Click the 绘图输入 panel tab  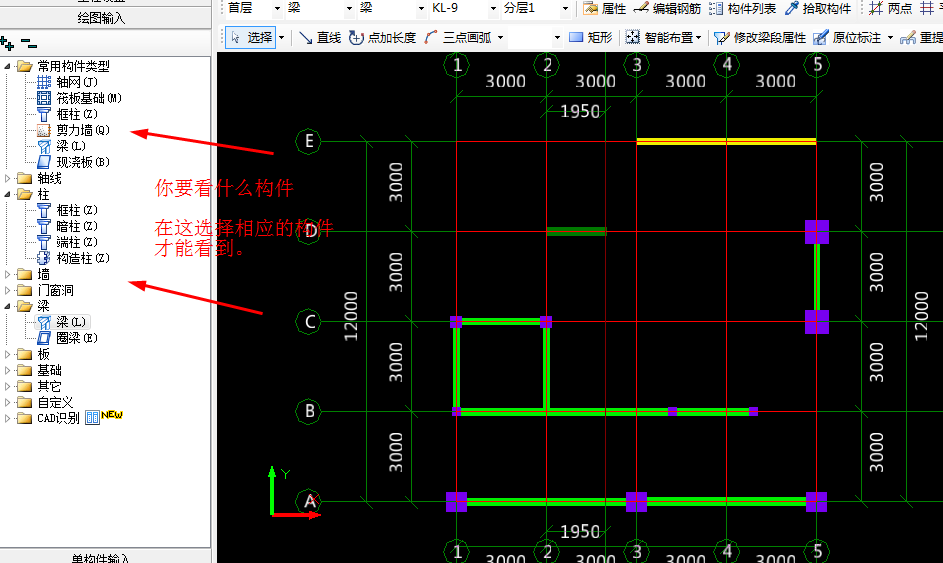101,18
